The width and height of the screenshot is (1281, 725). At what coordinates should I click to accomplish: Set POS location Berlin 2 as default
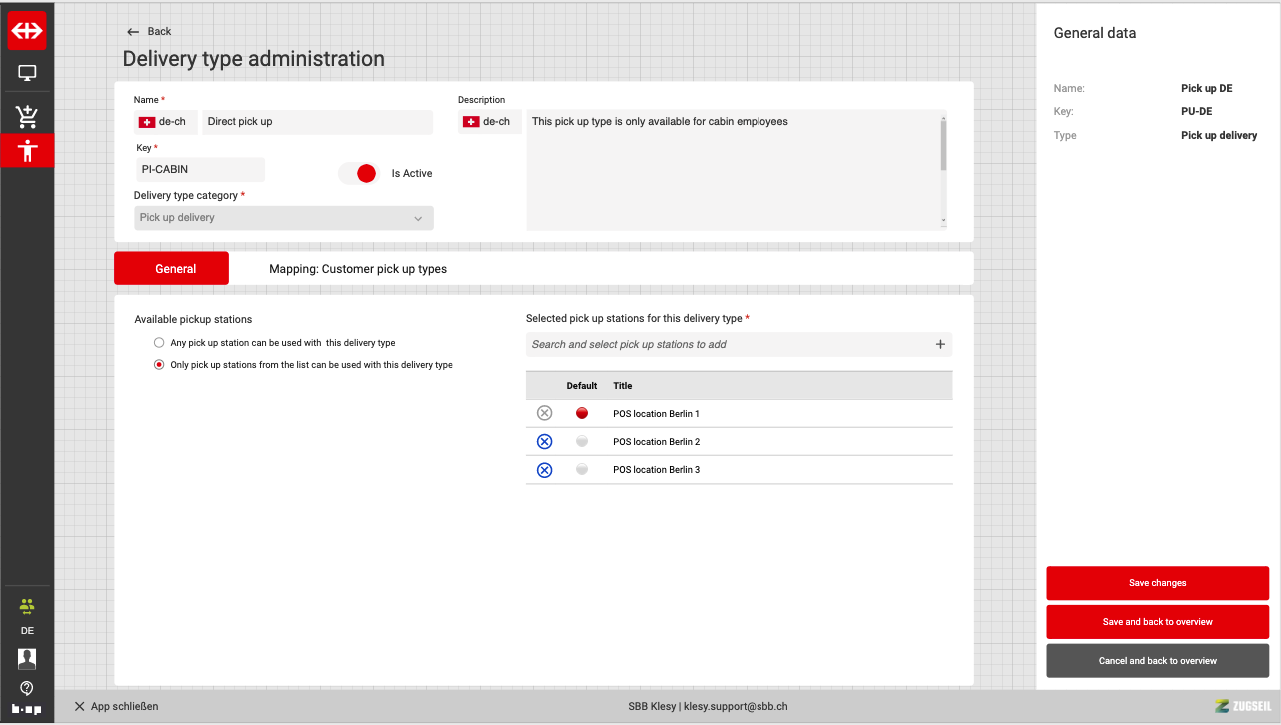[582, 442]
